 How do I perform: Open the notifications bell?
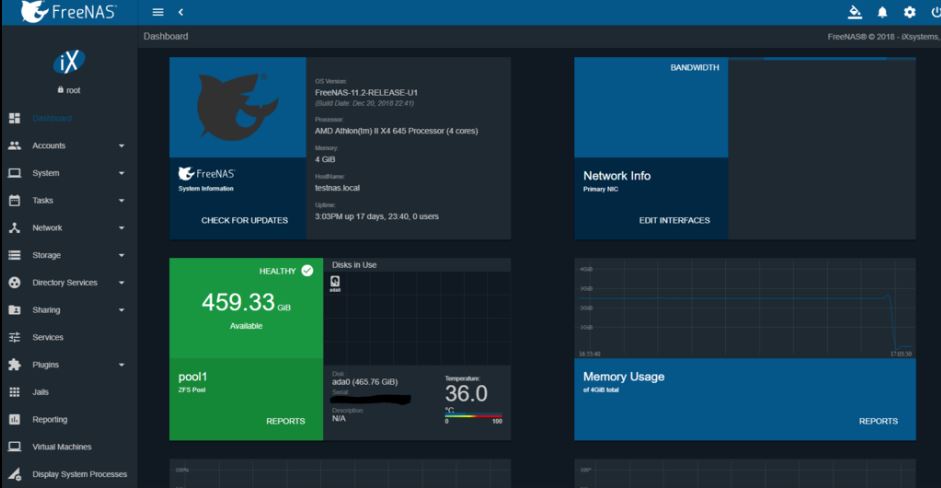(882, 12)
